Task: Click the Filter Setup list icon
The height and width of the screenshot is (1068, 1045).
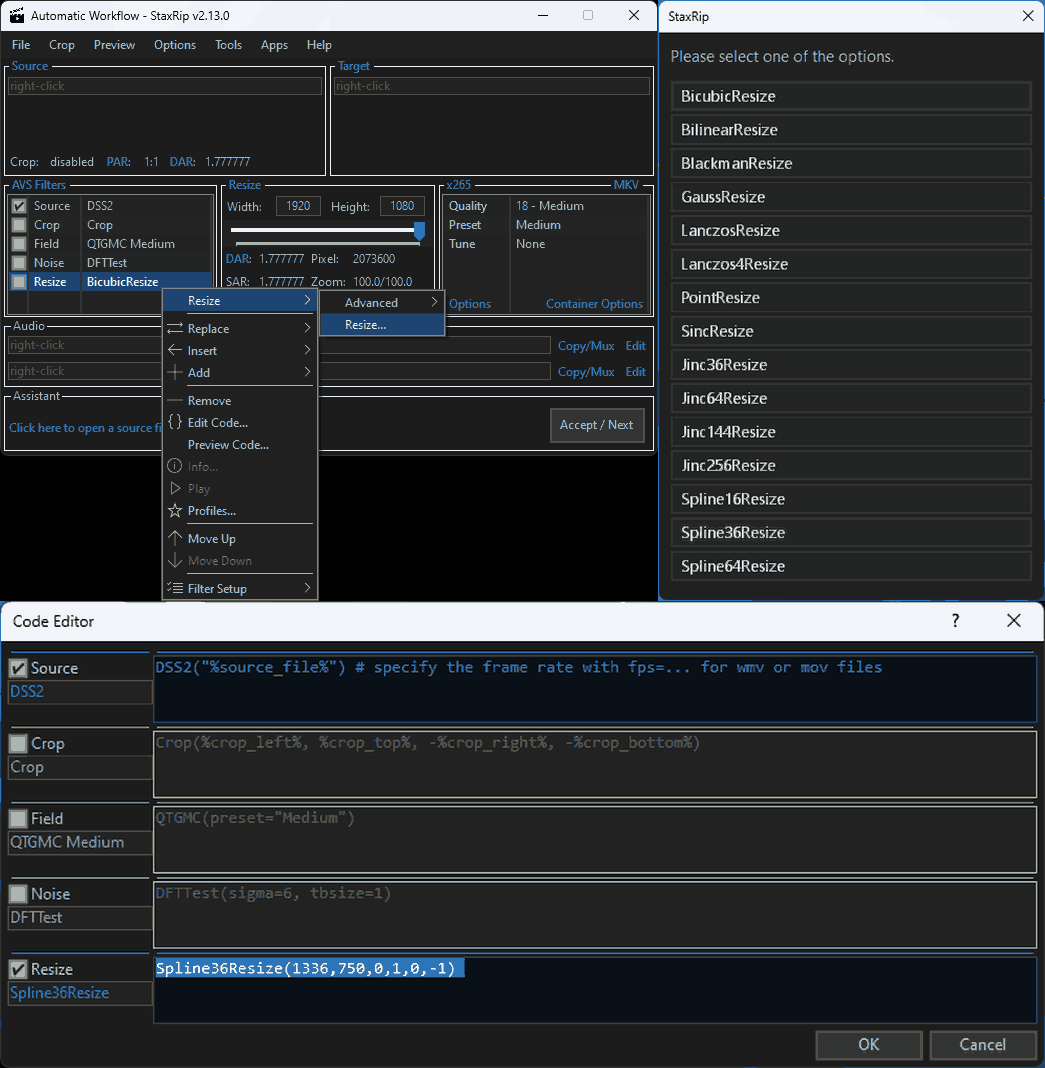Action: point(175,588)
